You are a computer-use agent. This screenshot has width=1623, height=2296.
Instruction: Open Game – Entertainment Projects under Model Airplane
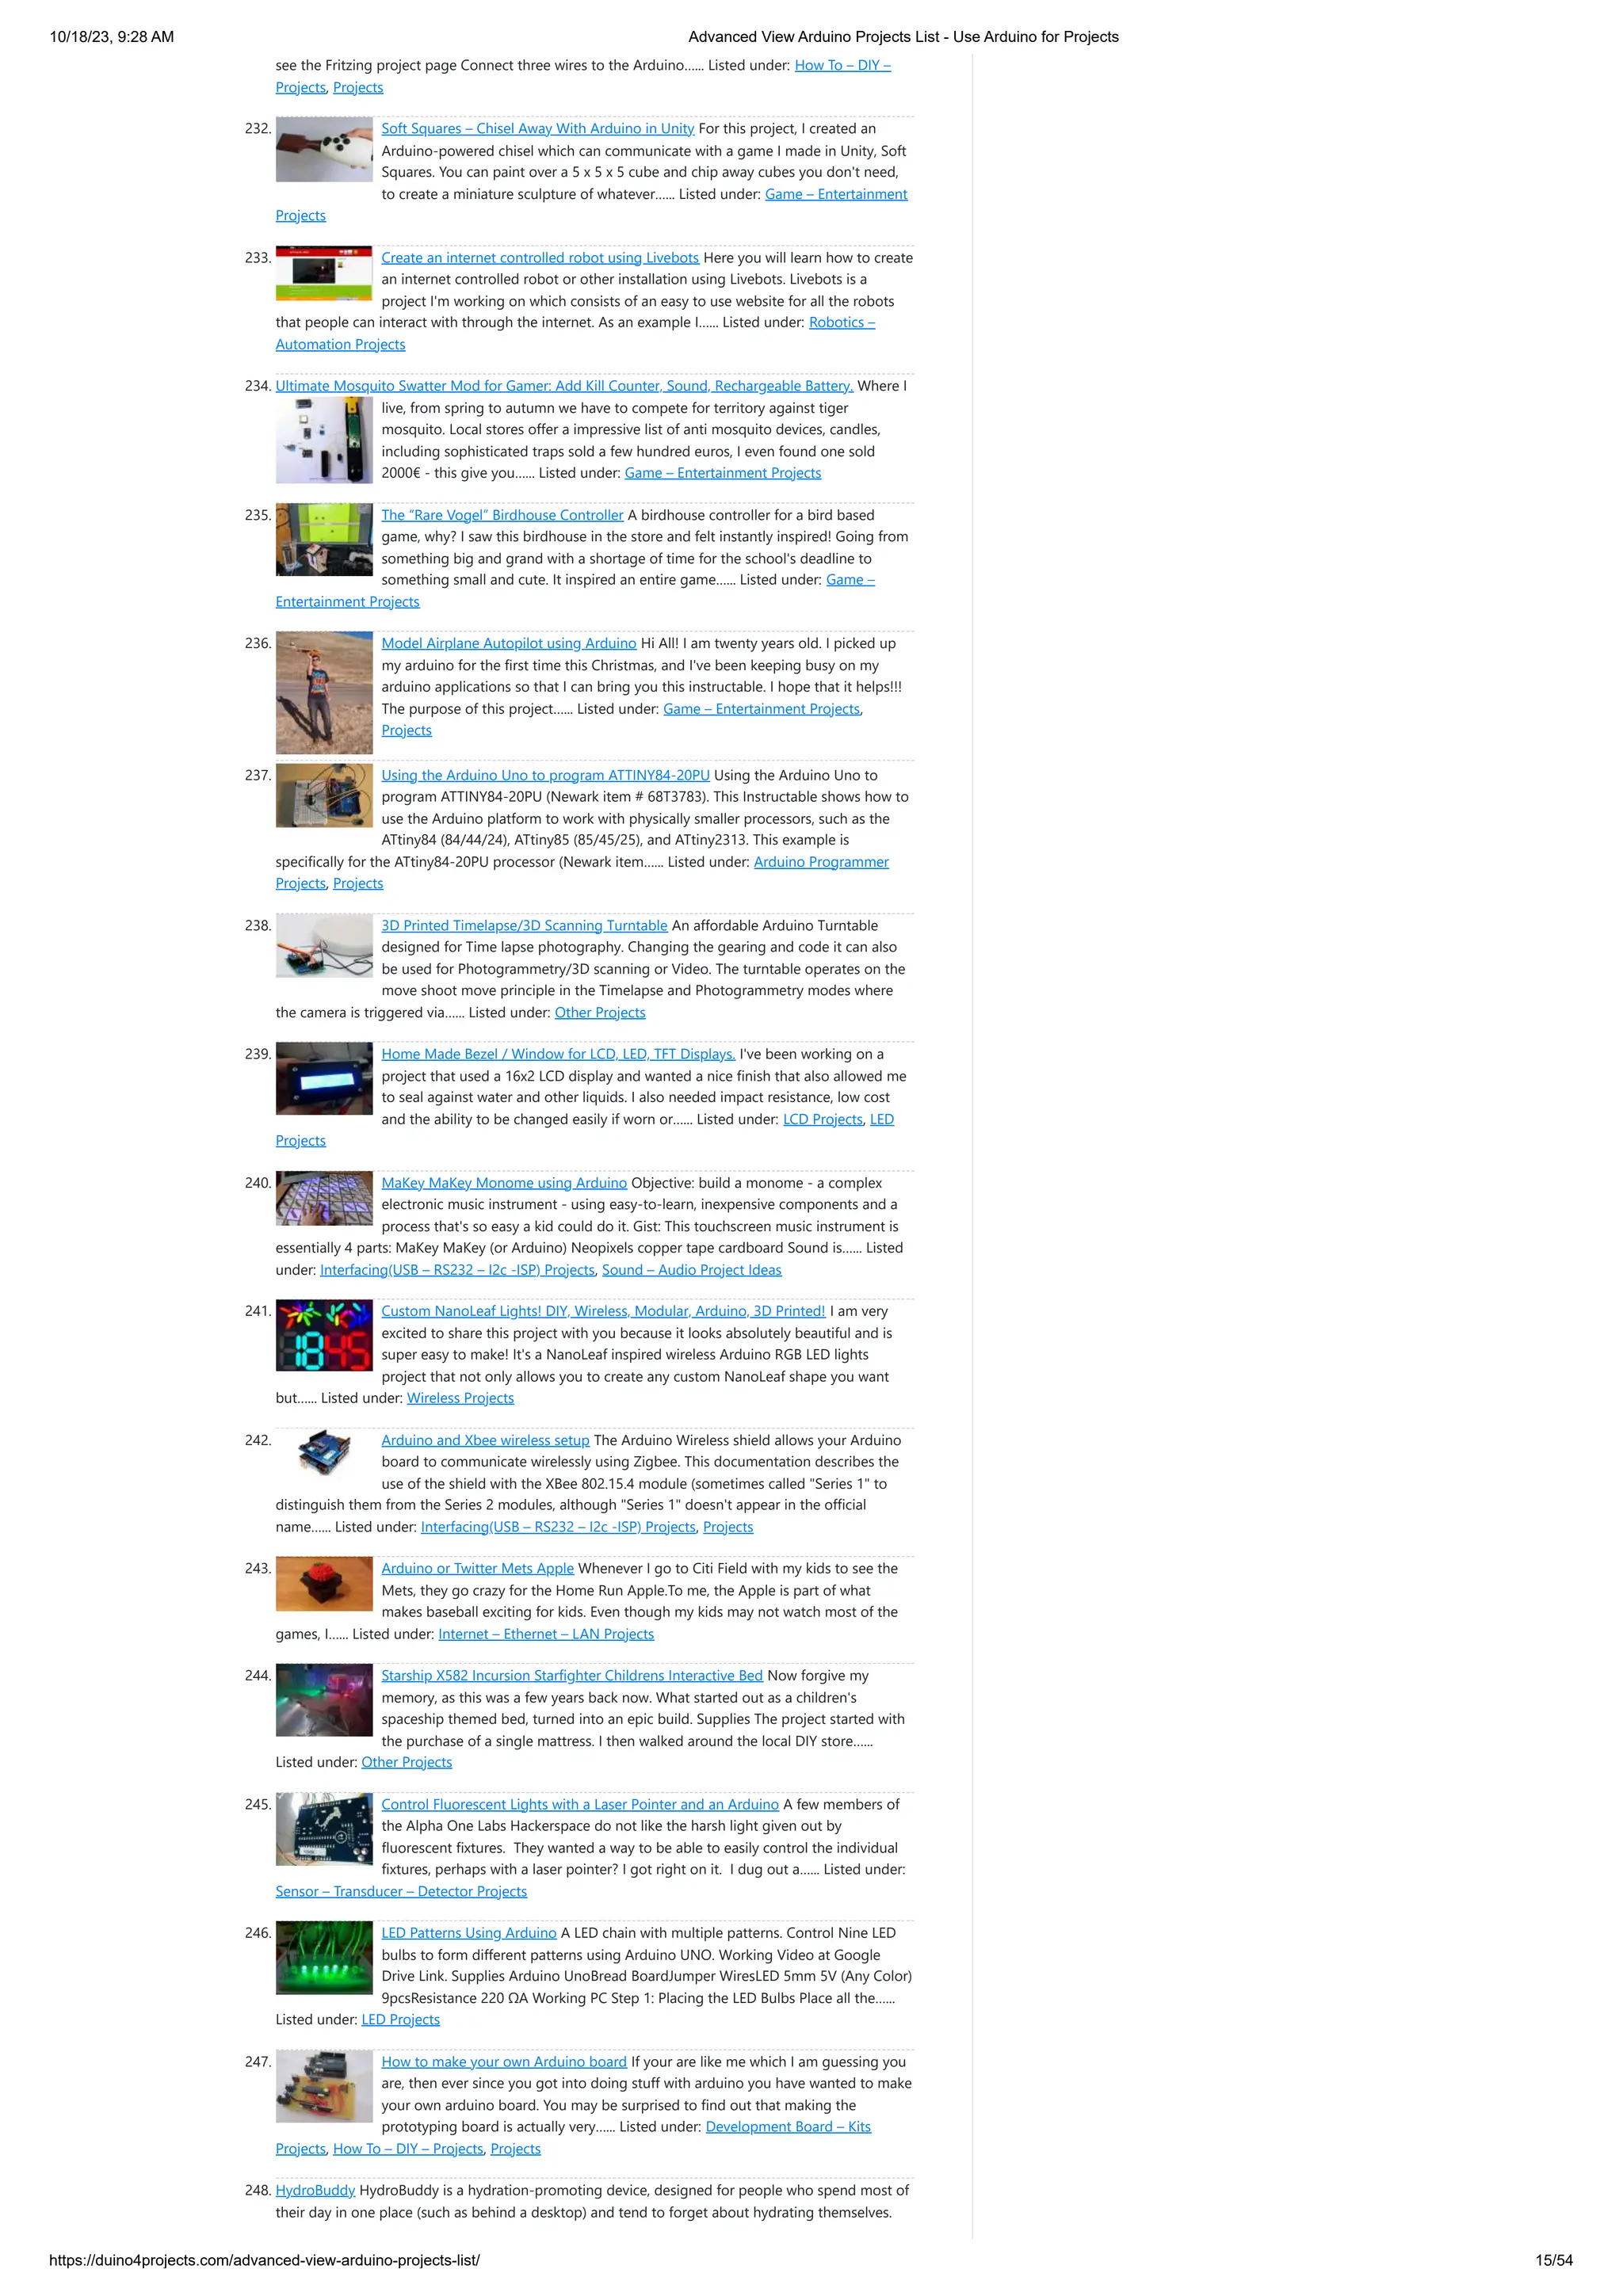[761, 709]
